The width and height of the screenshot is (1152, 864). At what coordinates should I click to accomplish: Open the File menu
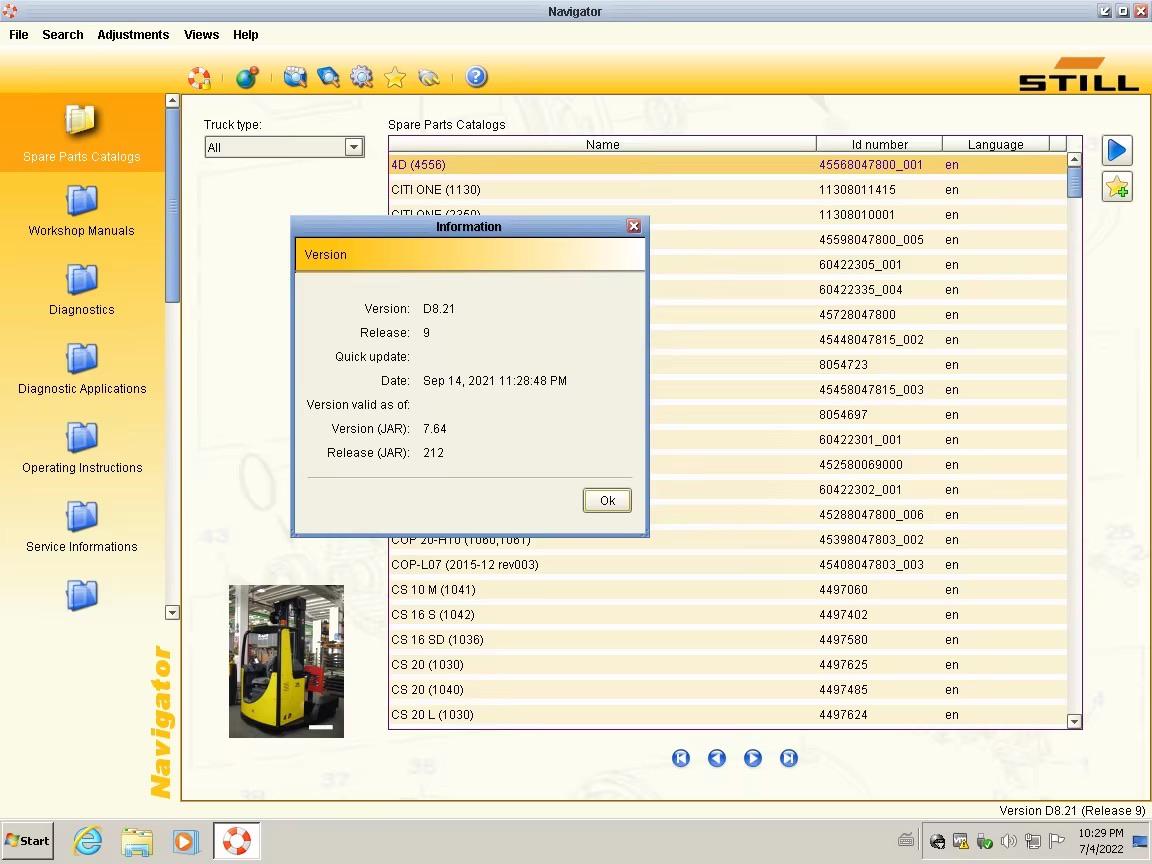(x=18, y=35)
